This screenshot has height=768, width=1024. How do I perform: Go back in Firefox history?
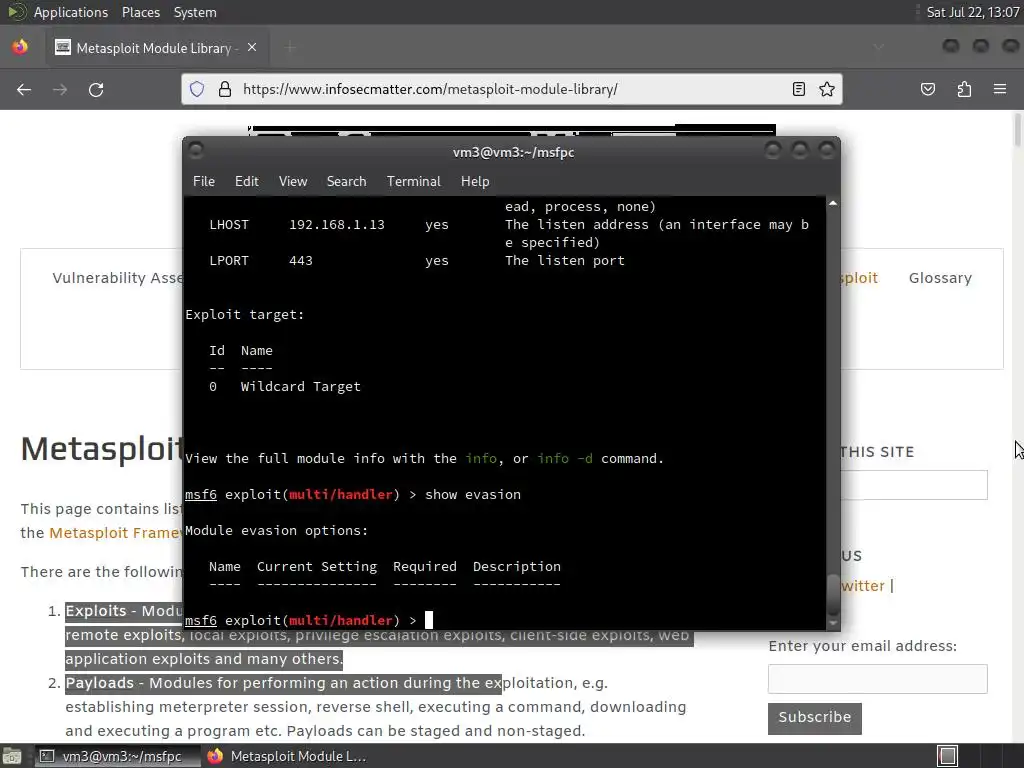[x=24, y=89]
